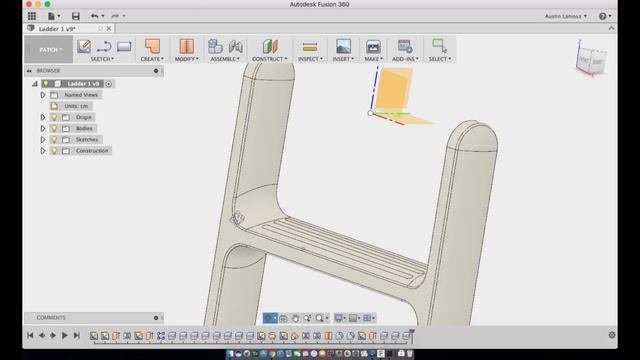
Task: Open the undo history dropdown arrow
Action: click(x=103, y=16)
